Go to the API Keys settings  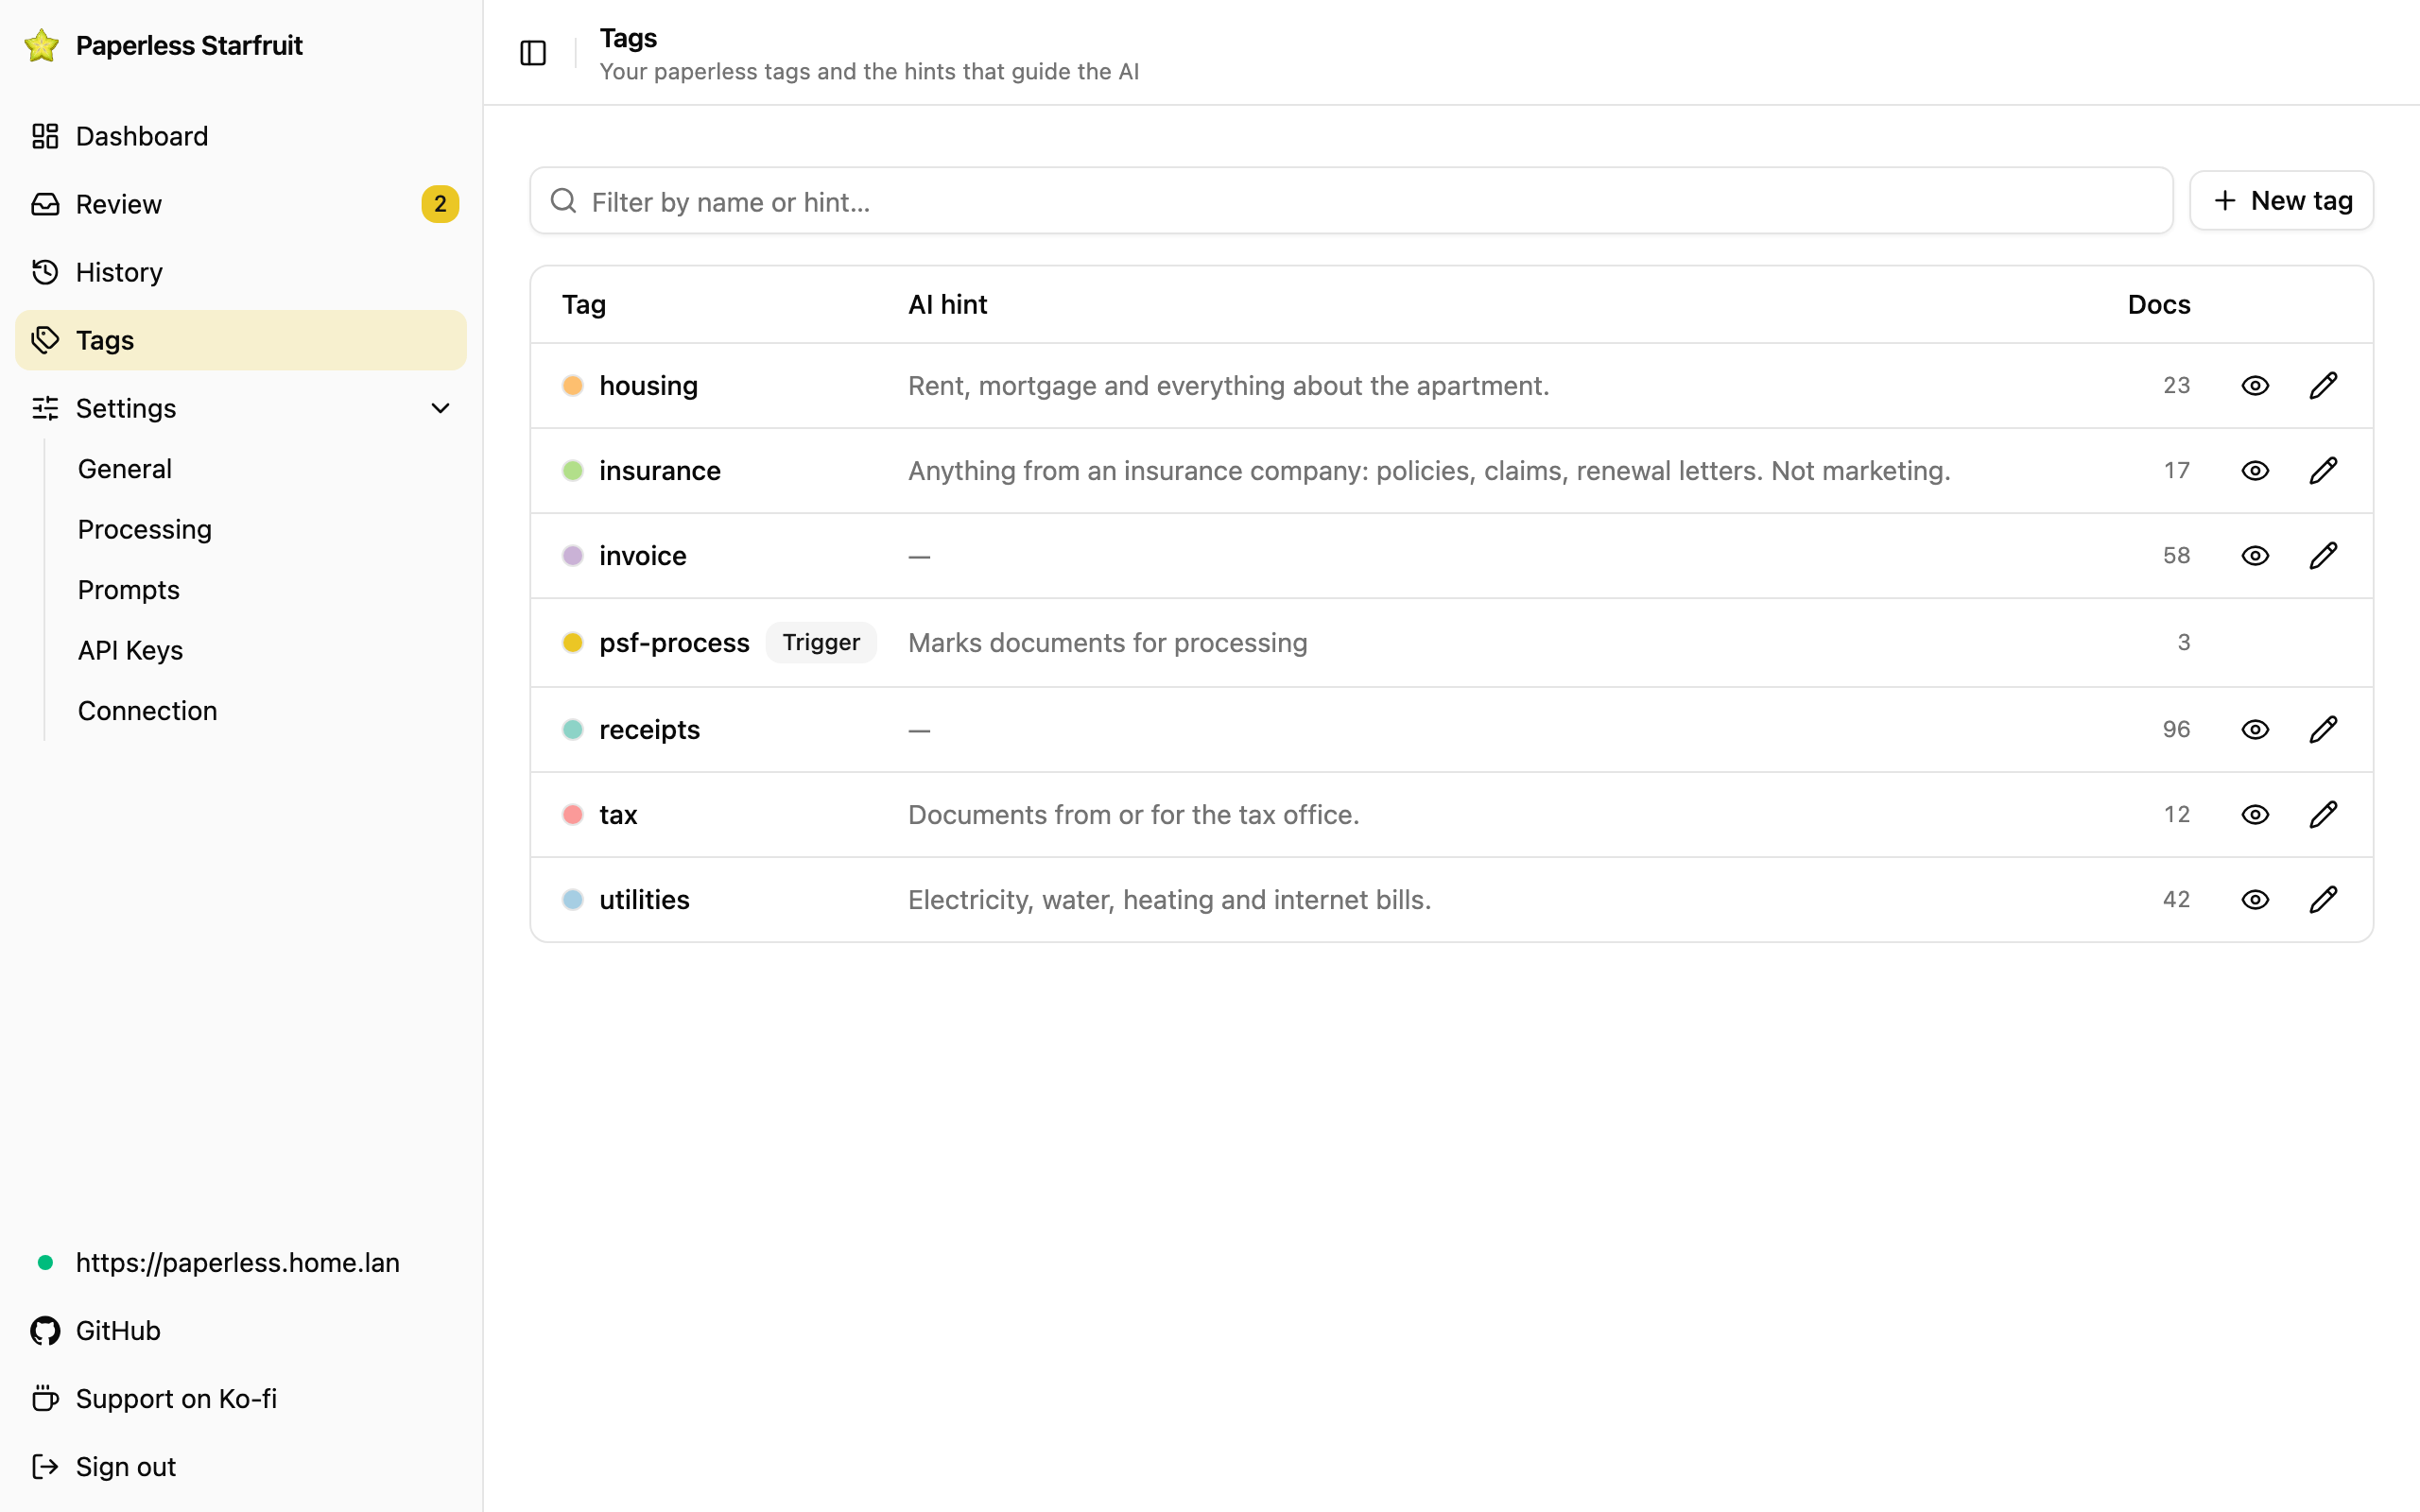pyautogui.click(x=131, y=651)
